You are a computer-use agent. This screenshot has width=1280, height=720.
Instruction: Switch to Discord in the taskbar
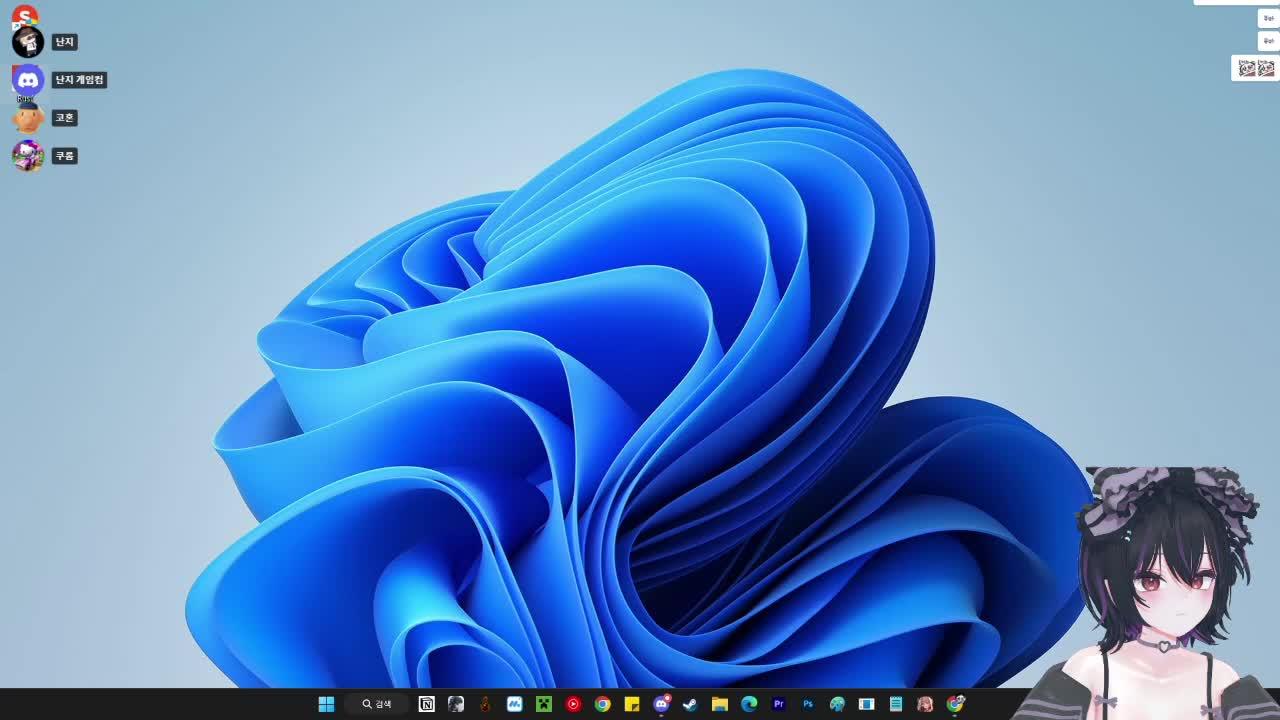(x=661, y=704)
